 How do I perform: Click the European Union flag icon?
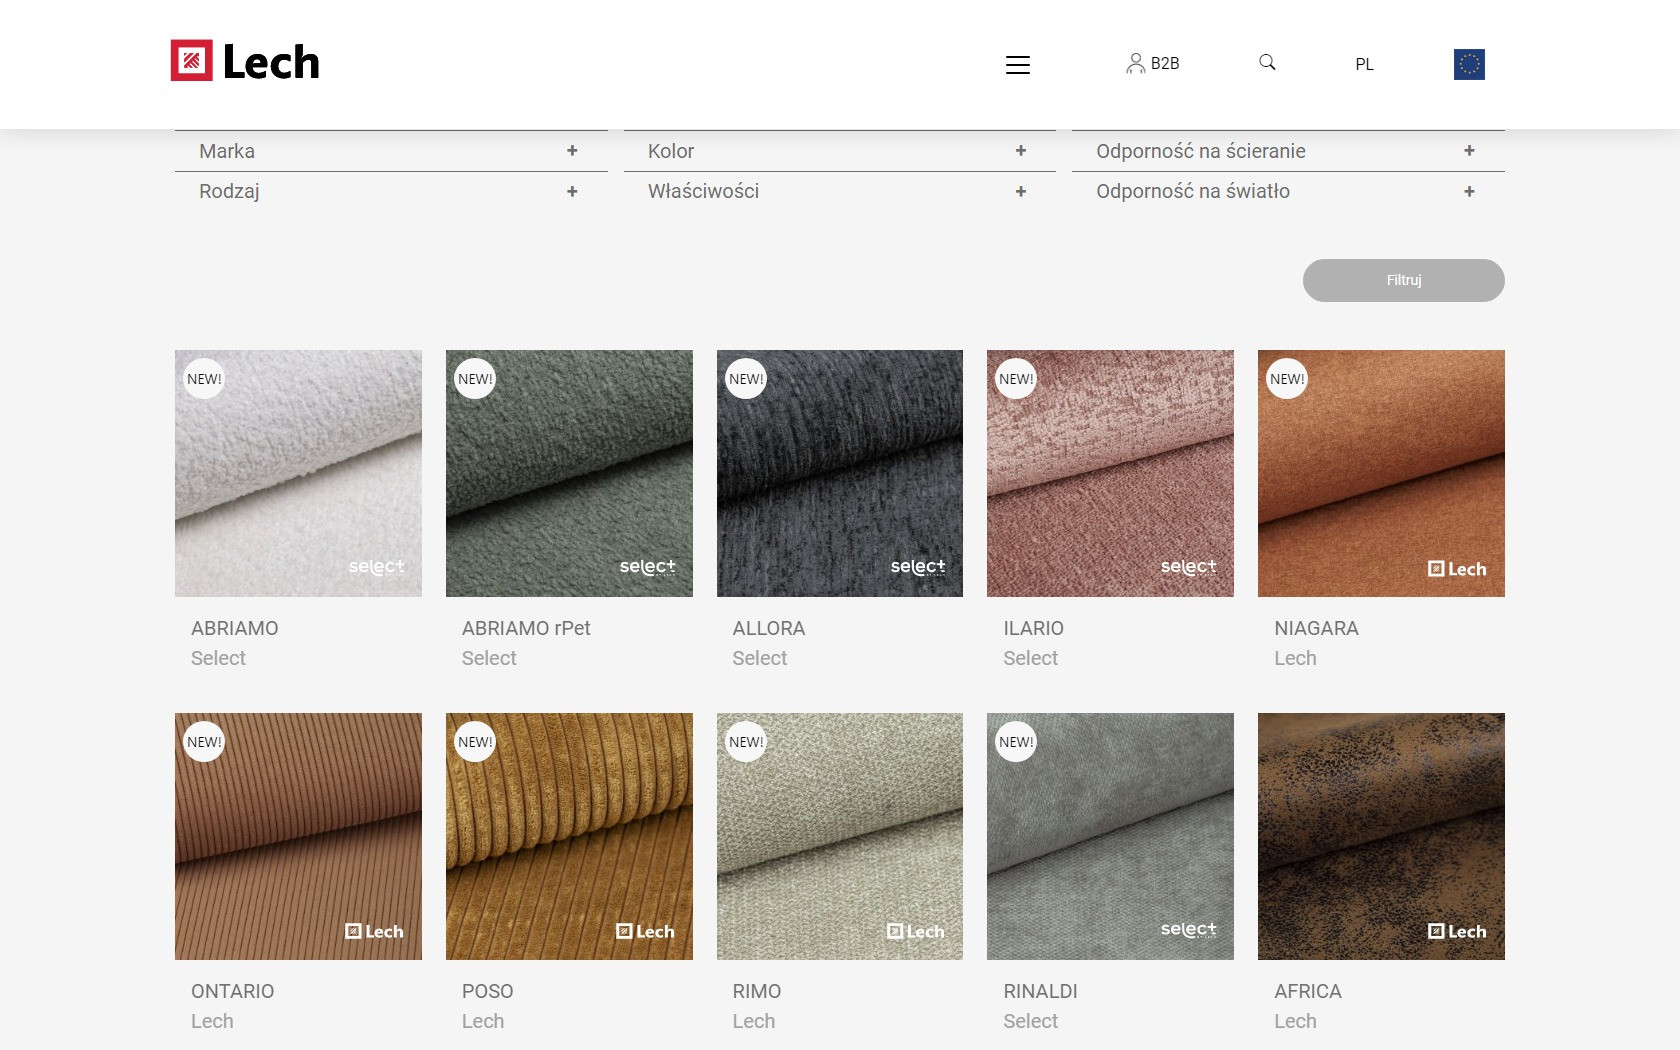tap(1468, 65)
